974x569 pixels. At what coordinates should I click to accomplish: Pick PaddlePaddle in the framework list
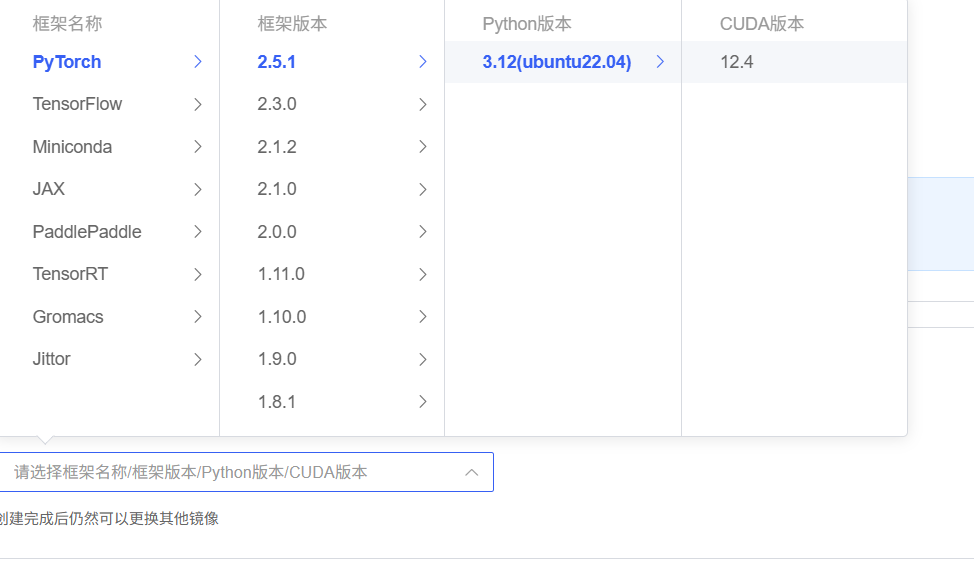coord(109,232)
